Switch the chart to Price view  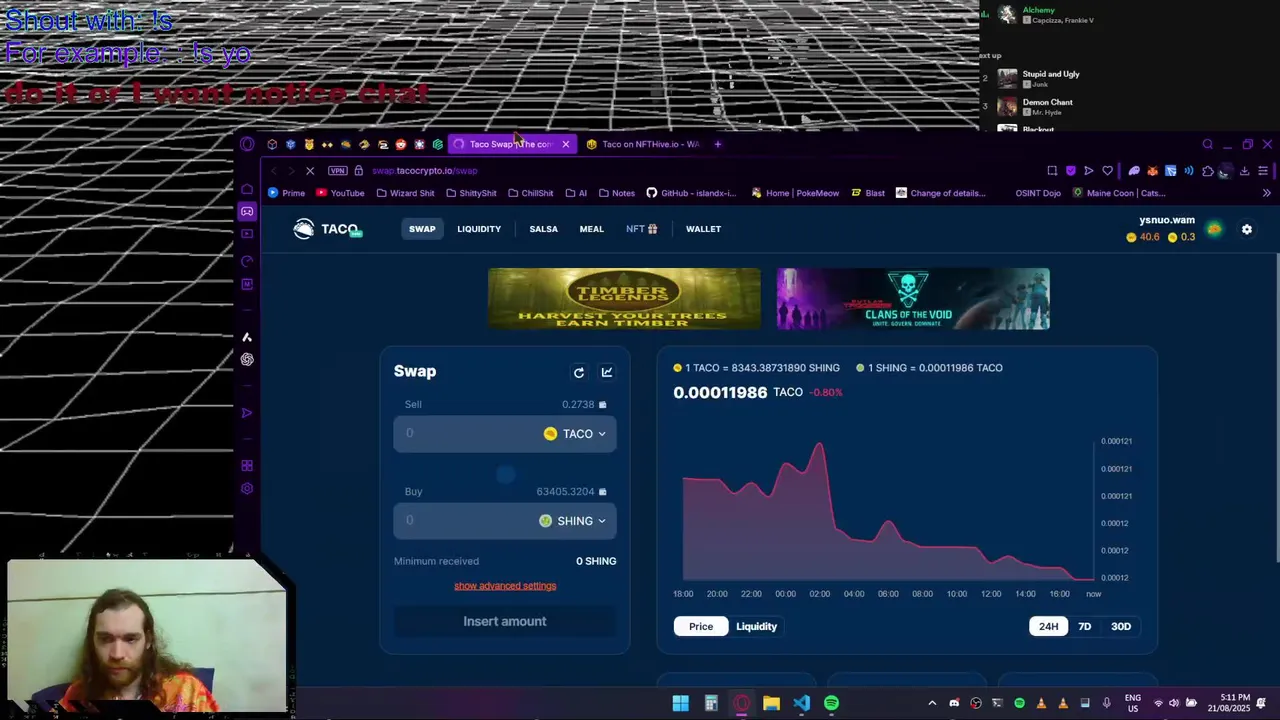pos(700,626)
